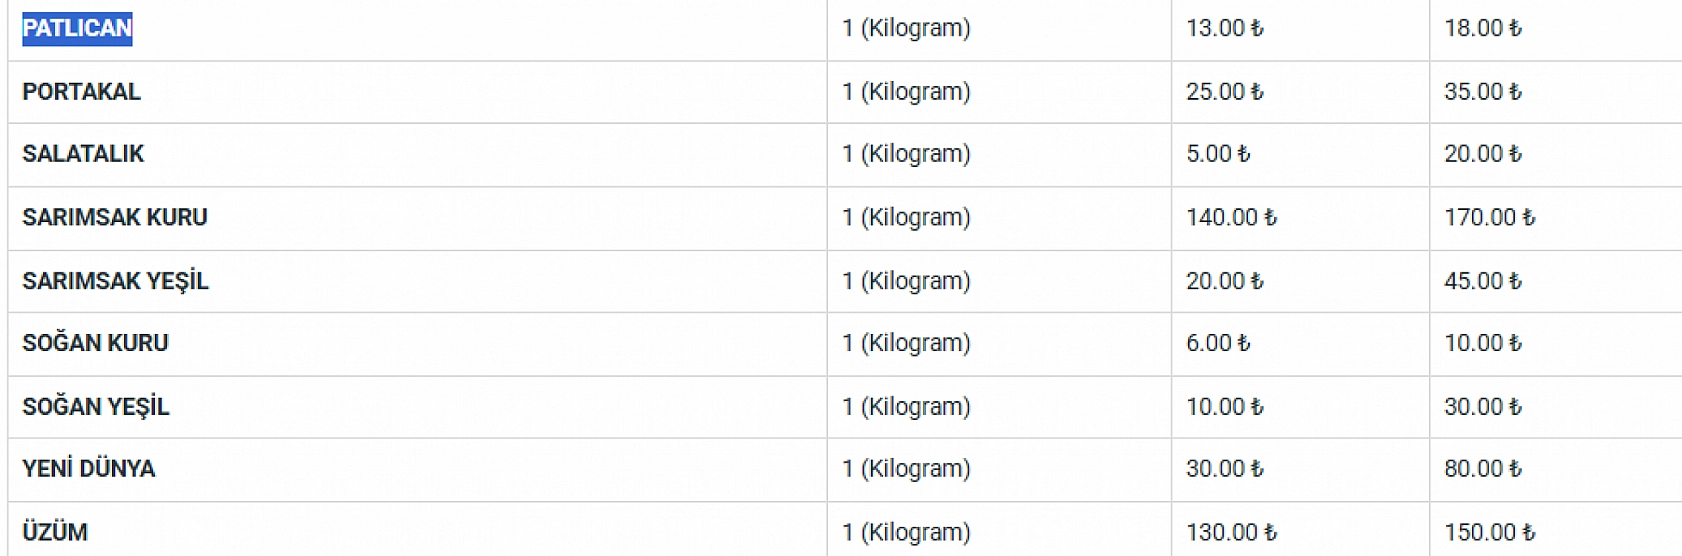Click the 13.00 ₺ price for PATLICAN
This screenshot has width=1682, height=556.
(x=1224, y=28)
